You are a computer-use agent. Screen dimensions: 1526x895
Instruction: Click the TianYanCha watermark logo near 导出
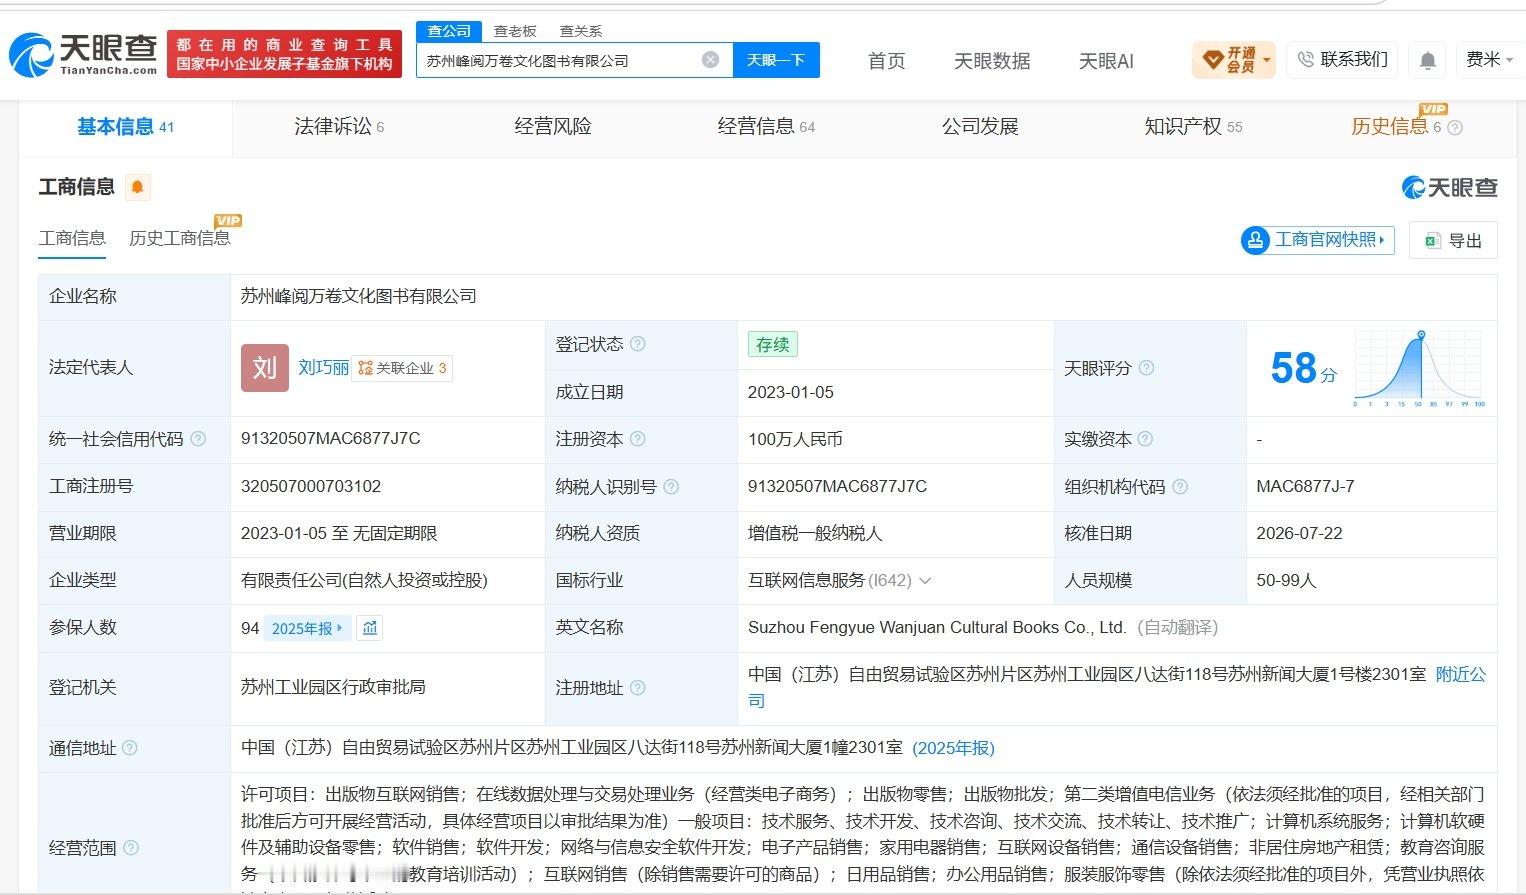click(1450, 187)
